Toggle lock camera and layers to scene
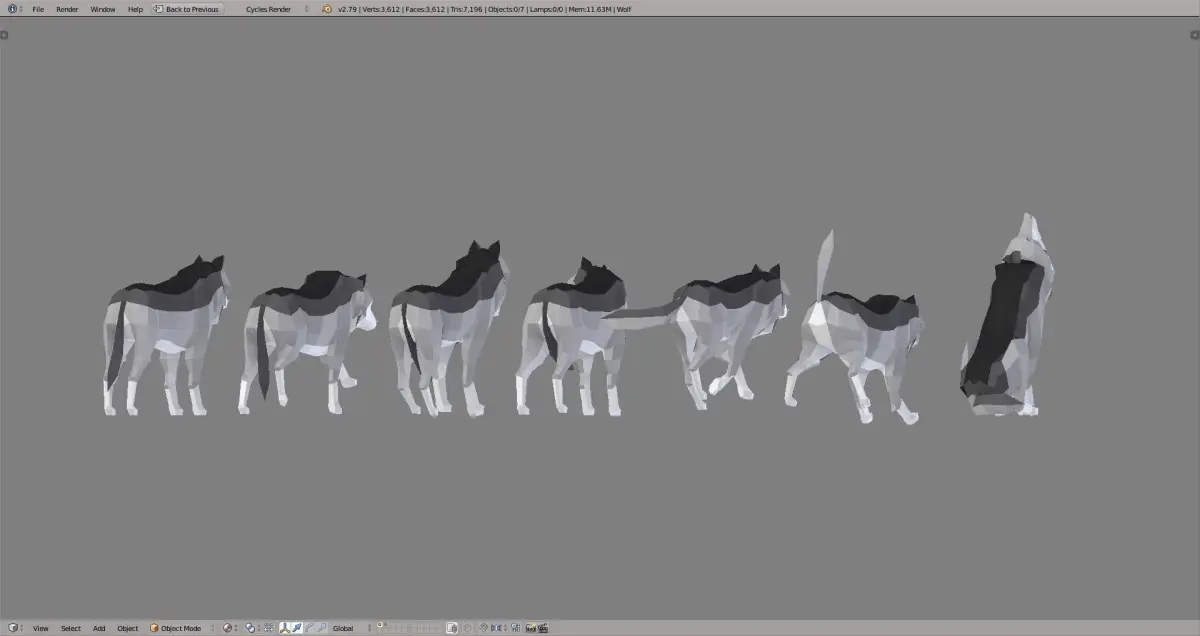Viewport: 1200px width, 636px height. click(452, 628)
